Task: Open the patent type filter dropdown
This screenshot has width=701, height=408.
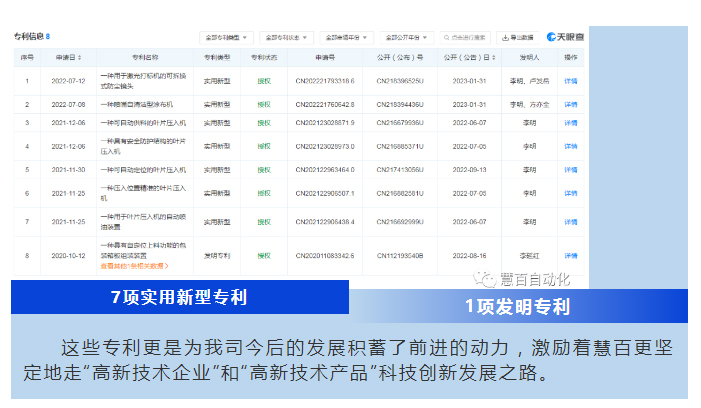Action: 225,37
